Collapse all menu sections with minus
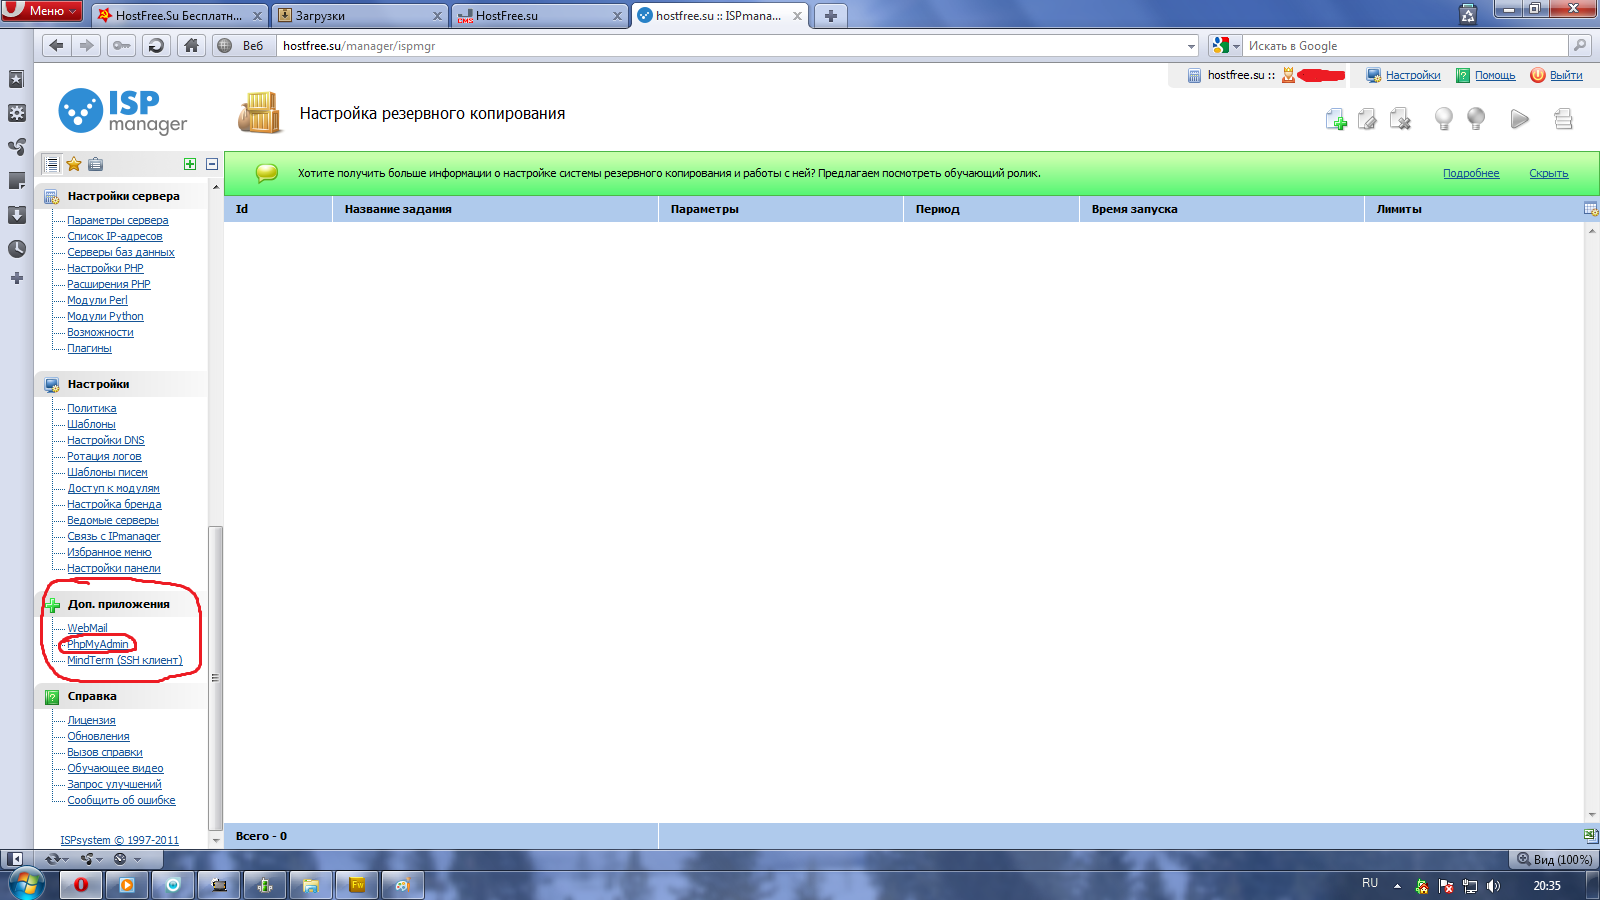Screen dimensions: 1600x900 tap(212, 164)
